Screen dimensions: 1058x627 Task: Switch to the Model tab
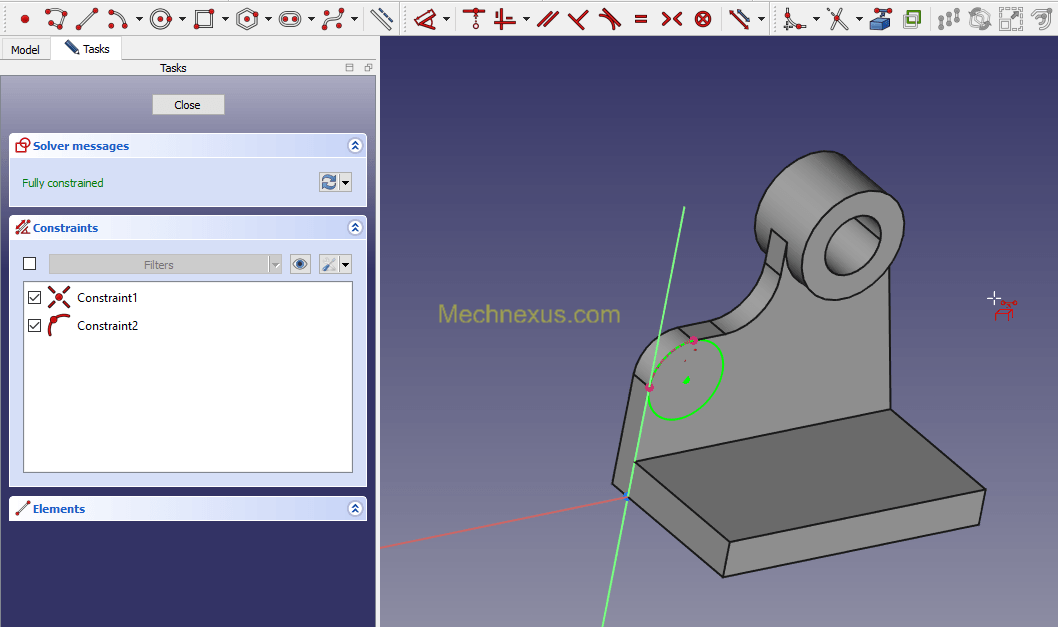tap(25, 49)
